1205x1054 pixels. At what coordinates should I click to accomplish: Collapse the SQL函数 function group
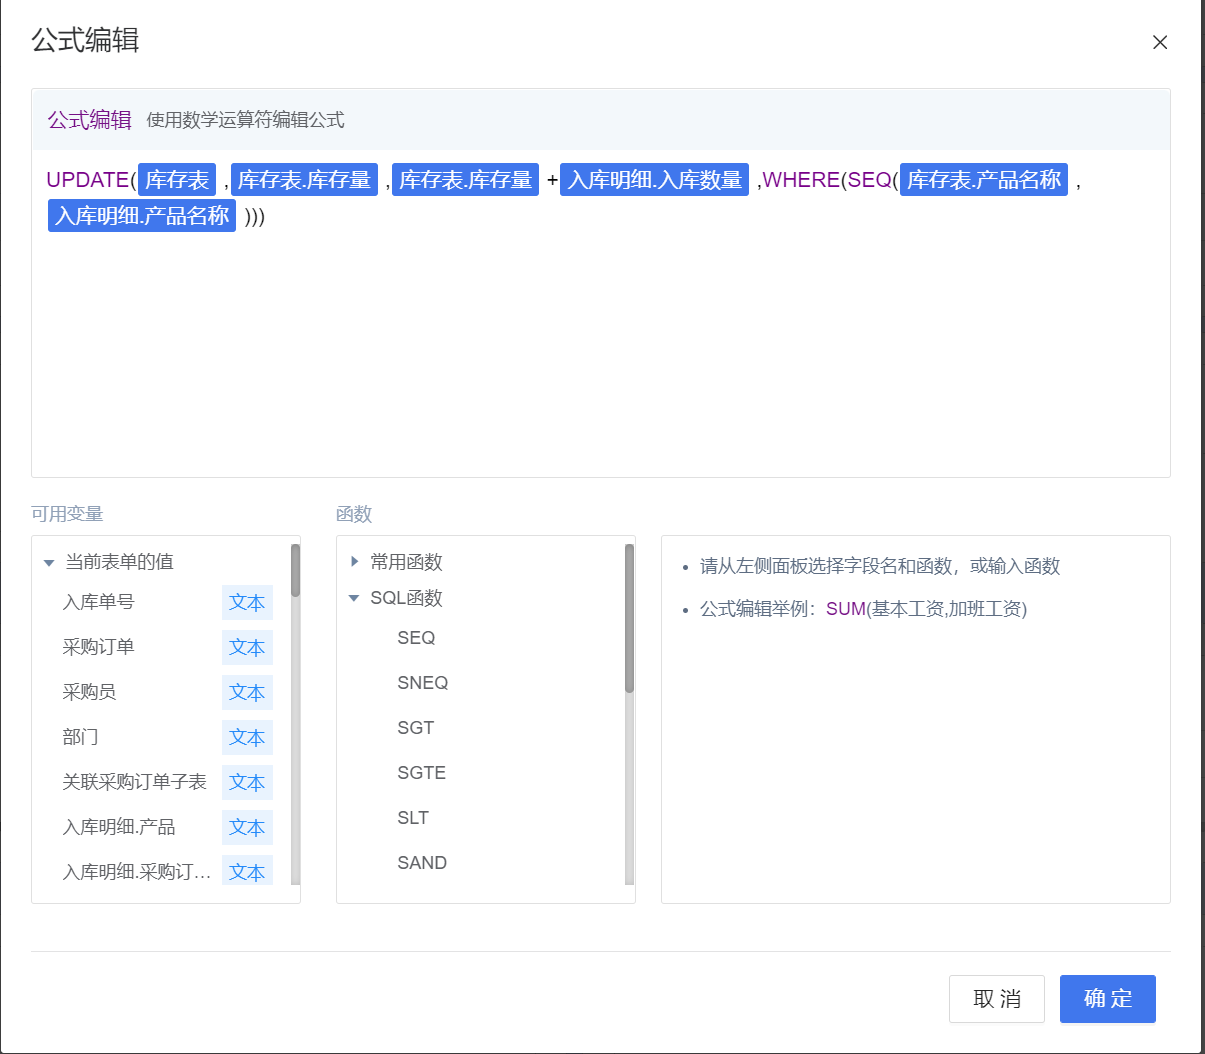(x=354, y=598)
